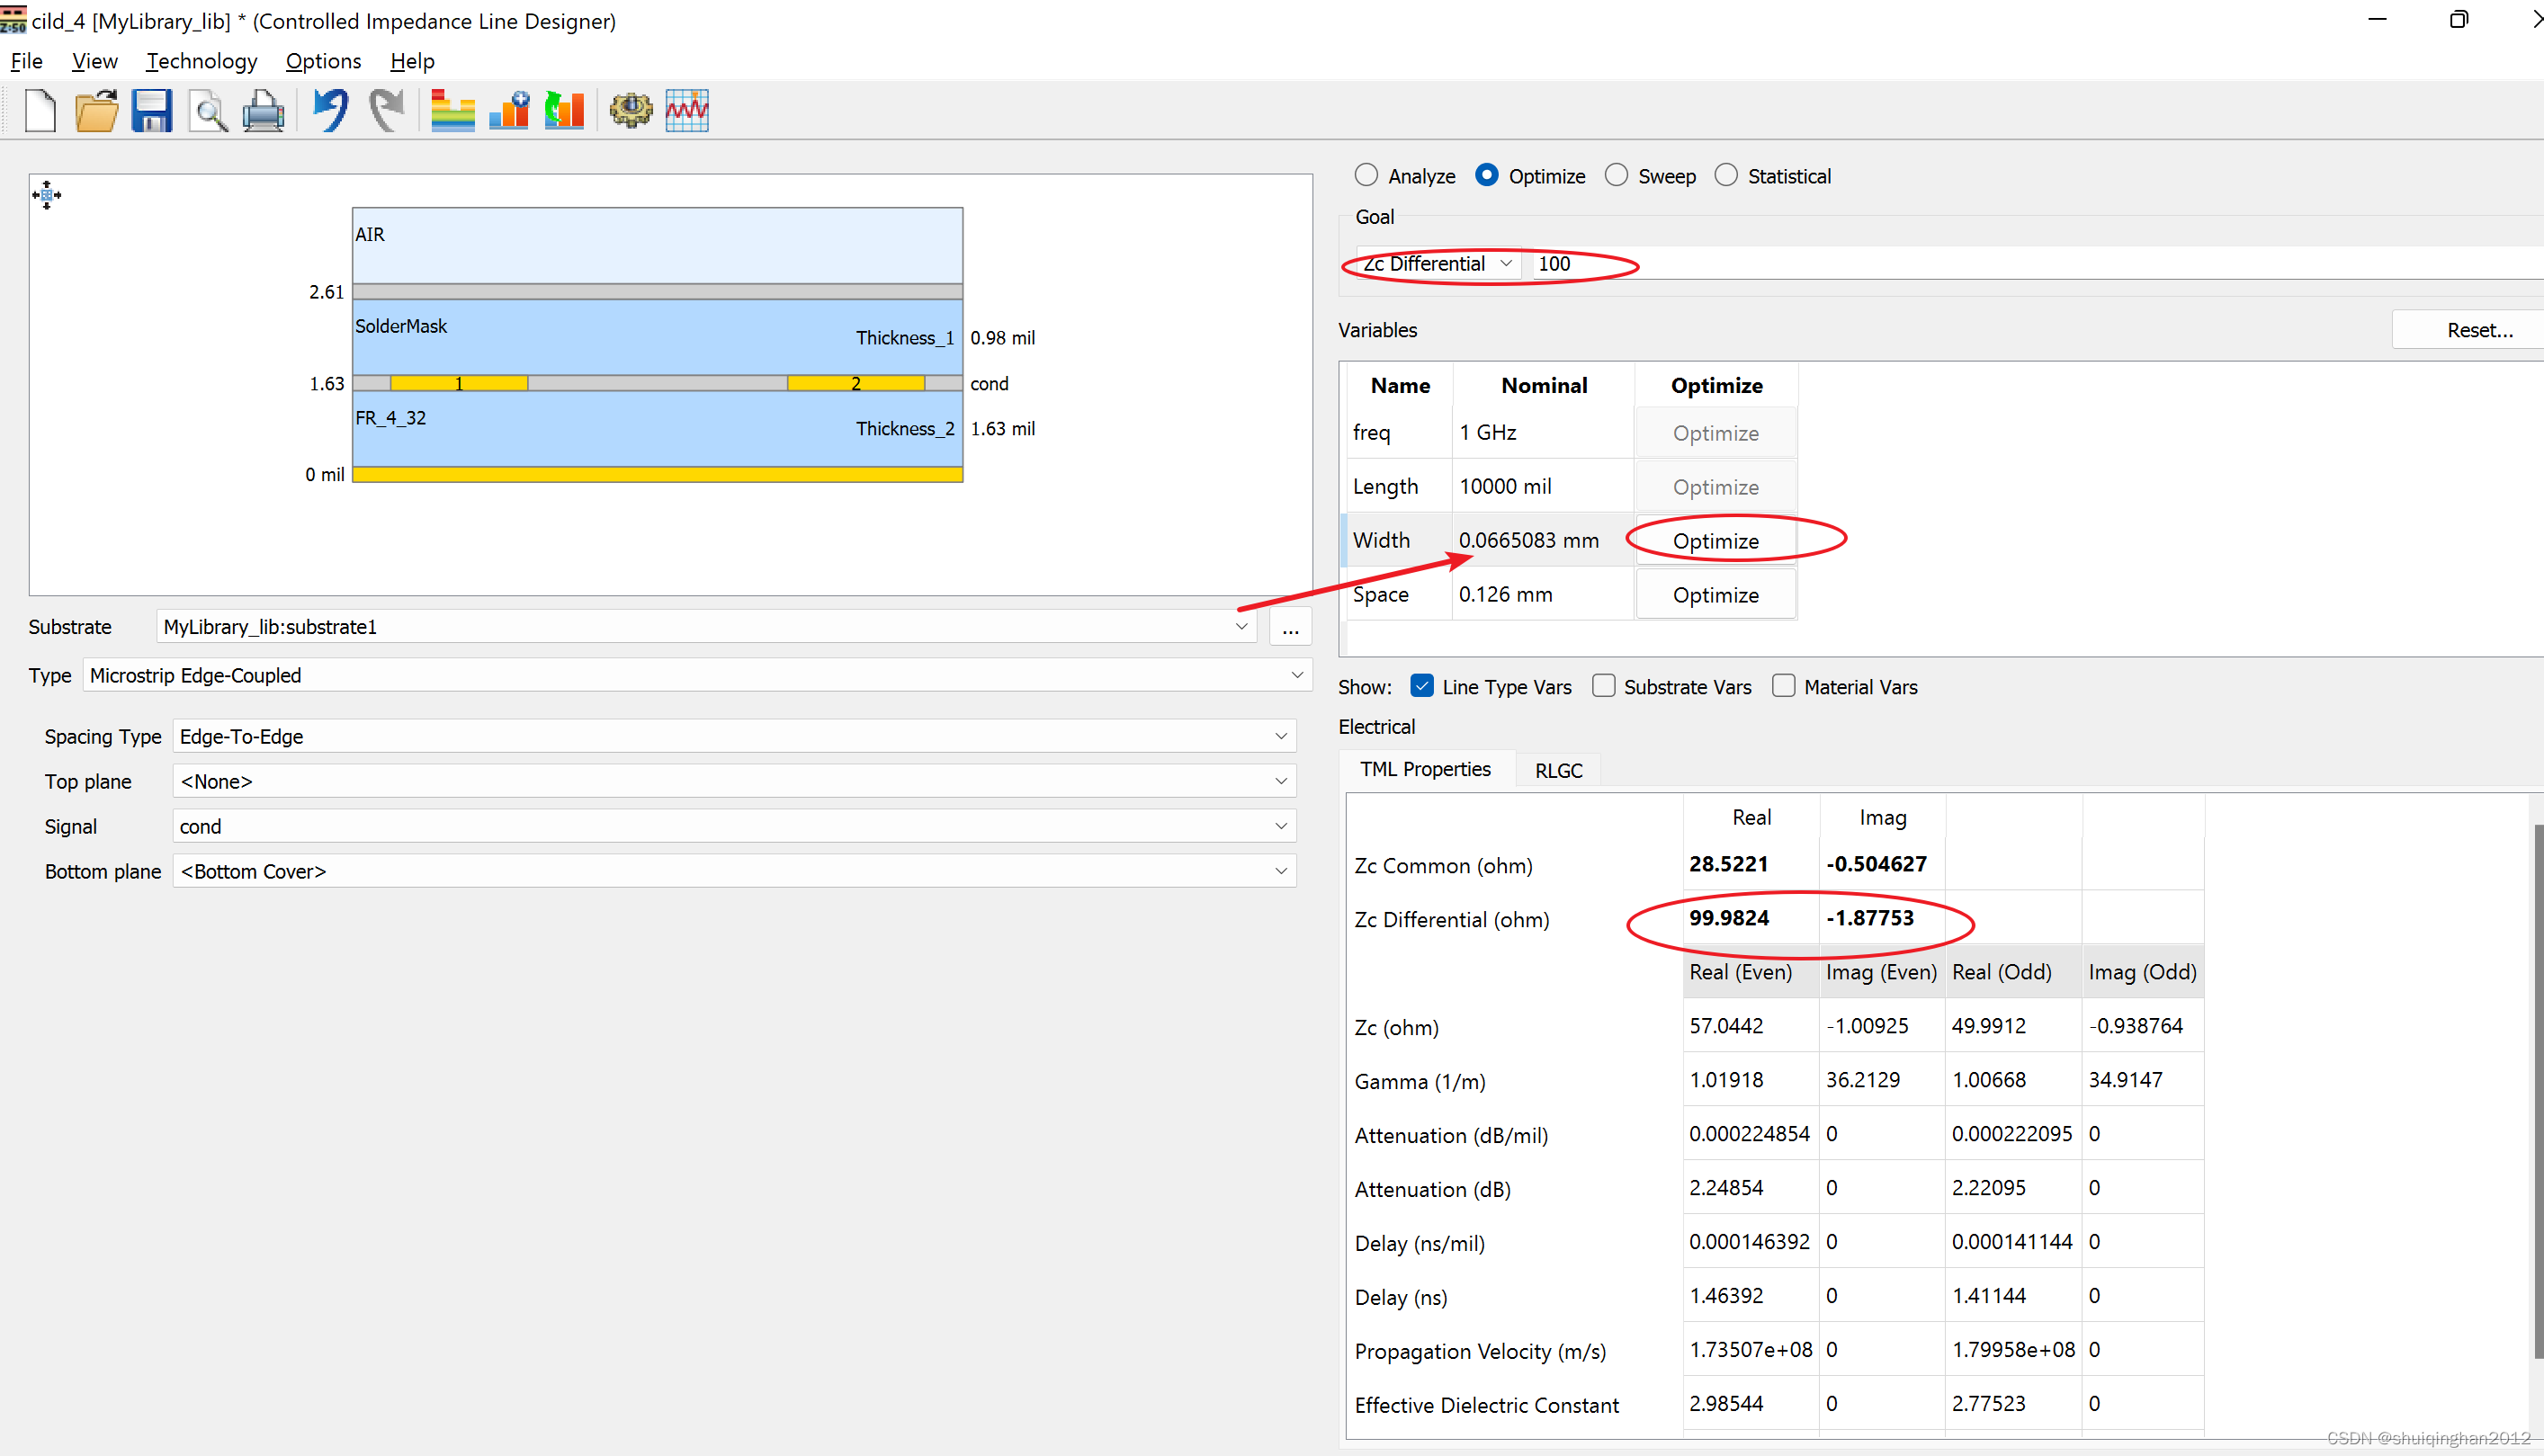
Task: Select the Analyze radio button
Action: [1366, 175]
